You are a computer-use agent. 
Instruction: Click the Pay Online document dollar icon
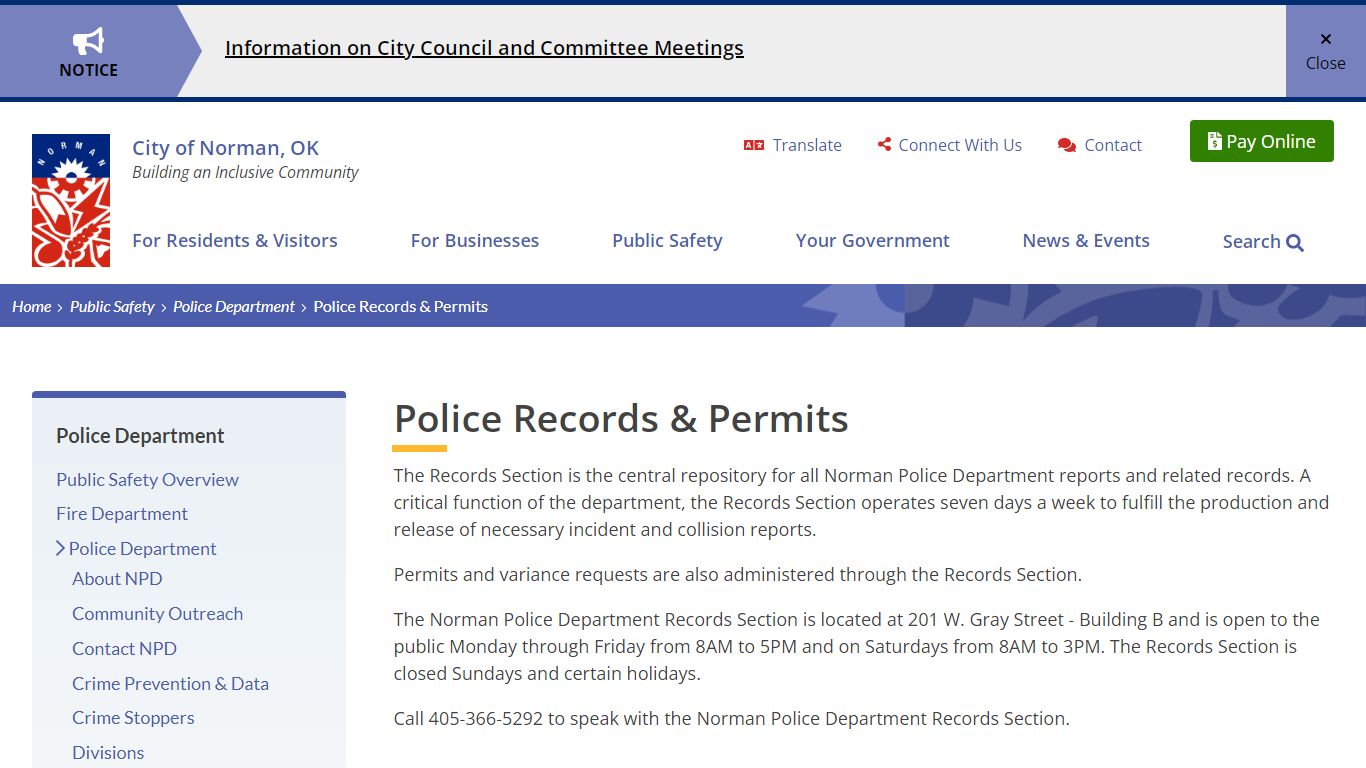pyautogui.click(x=1214, y=141)
